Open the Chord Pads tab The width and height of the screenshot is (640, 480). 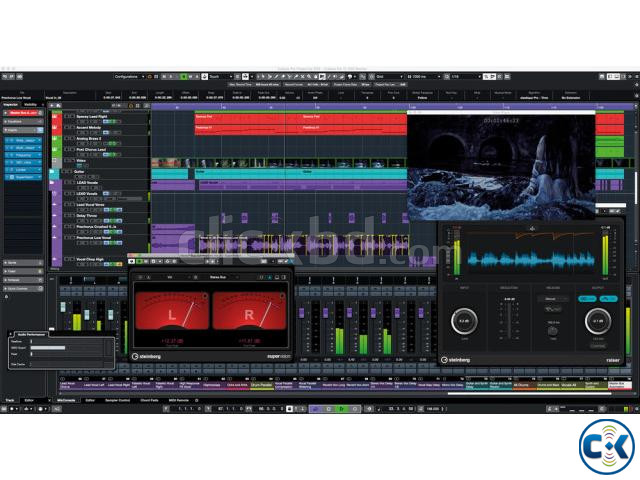point(149,400)
